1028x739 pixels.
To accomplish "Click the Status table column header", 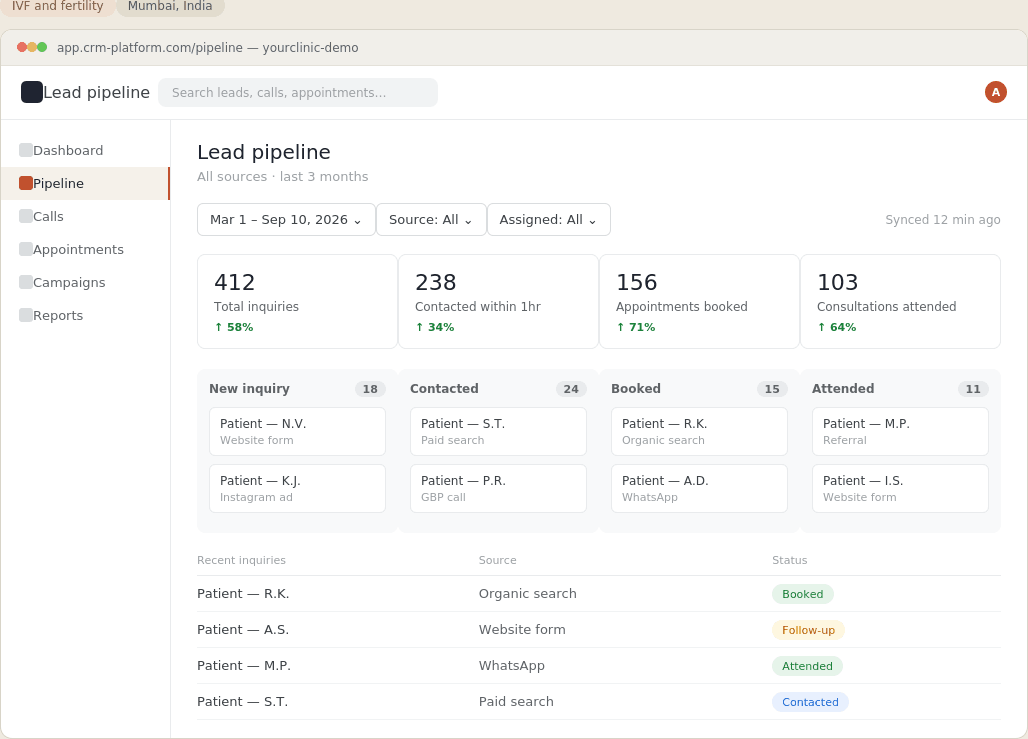I will click(x=789, y=560).
